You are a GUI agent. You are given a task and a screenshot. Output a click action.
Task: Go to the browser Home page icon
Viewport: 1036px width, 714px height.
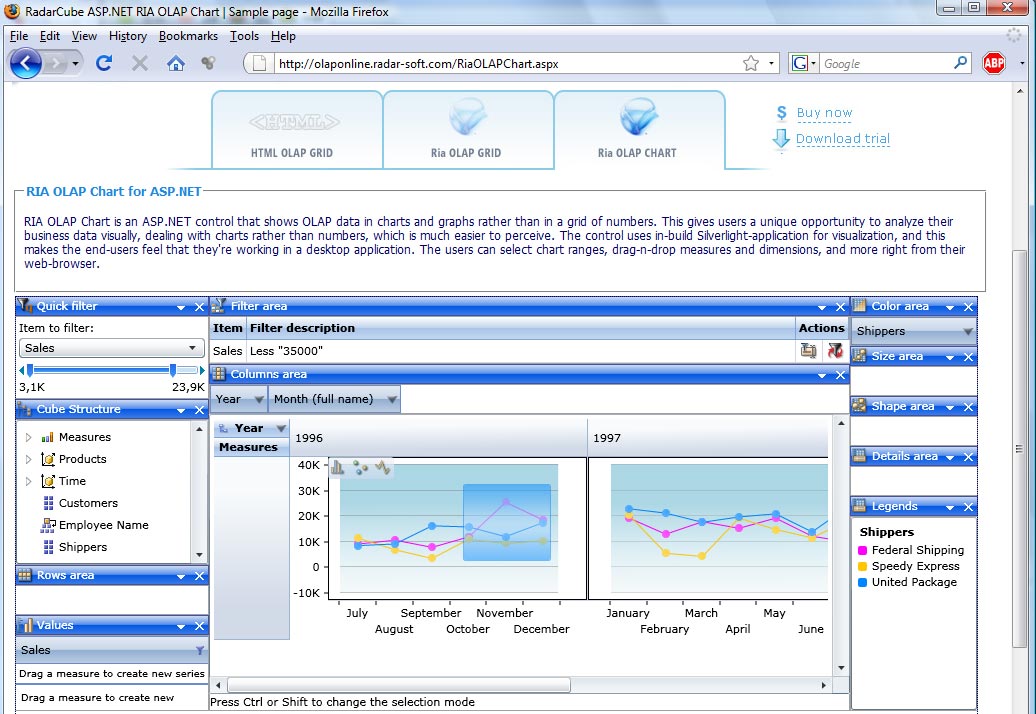coord(175,63)
